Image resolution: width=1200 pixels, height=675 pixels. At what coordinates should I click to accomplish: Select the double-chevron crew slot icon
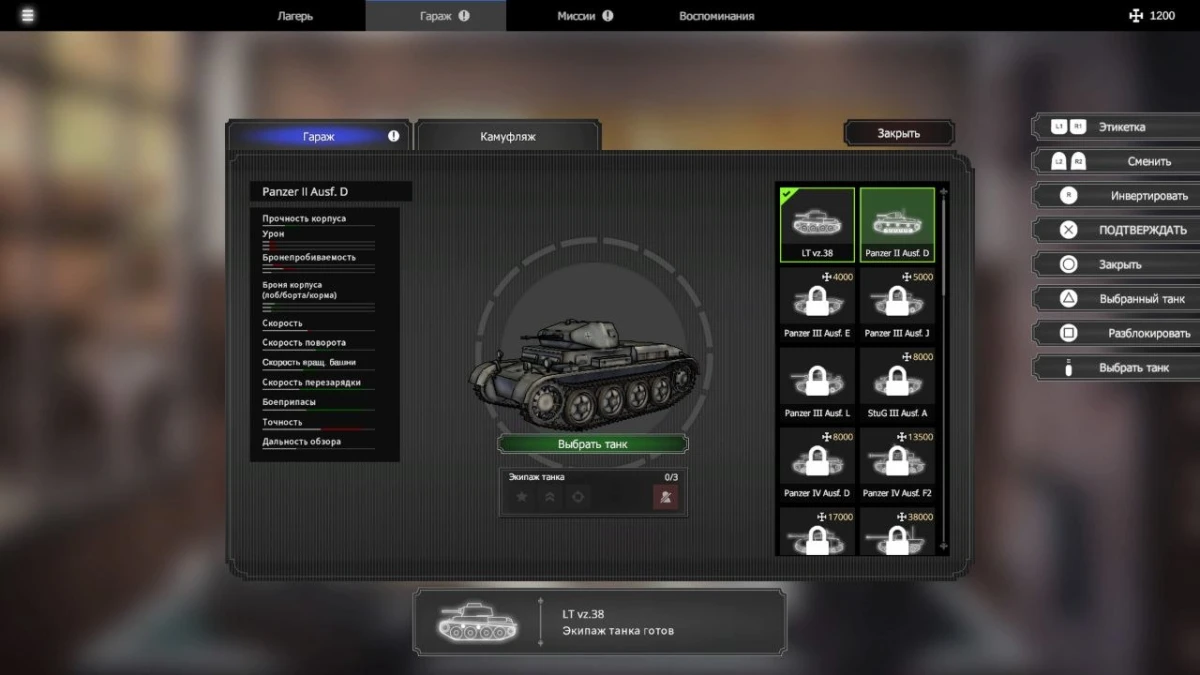click(549, 497)
